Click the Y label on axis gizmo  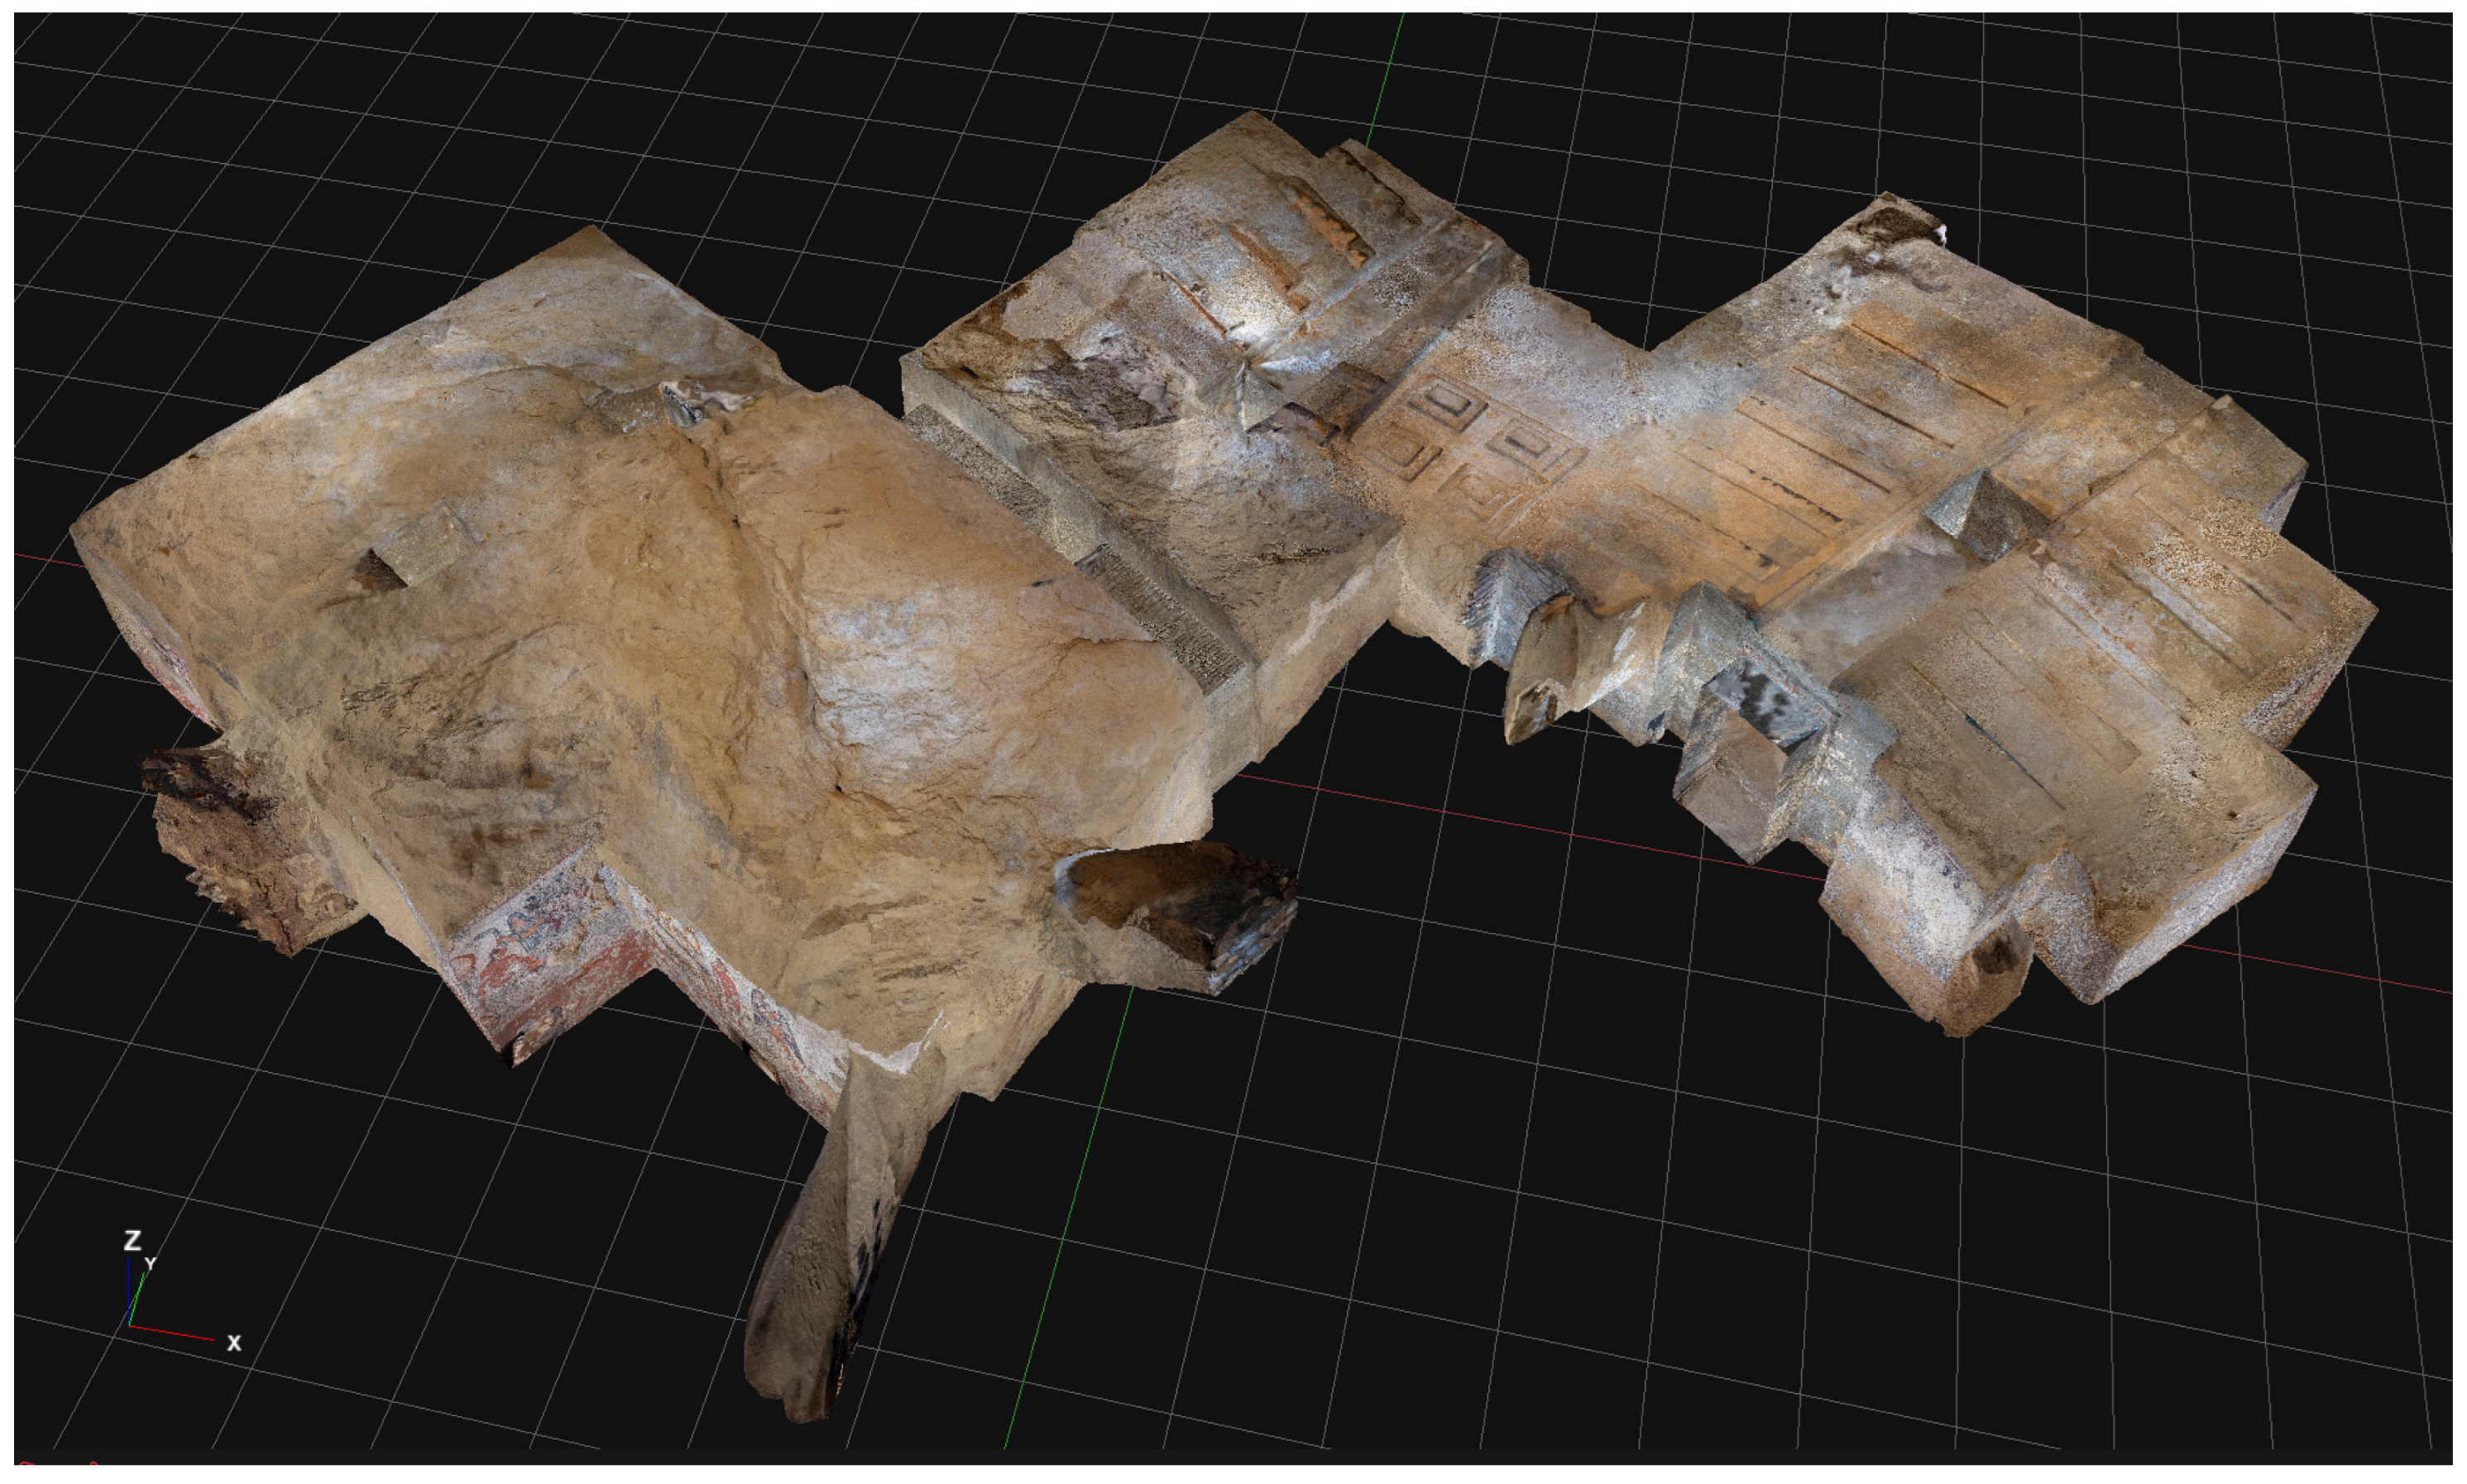(150, 1264)
